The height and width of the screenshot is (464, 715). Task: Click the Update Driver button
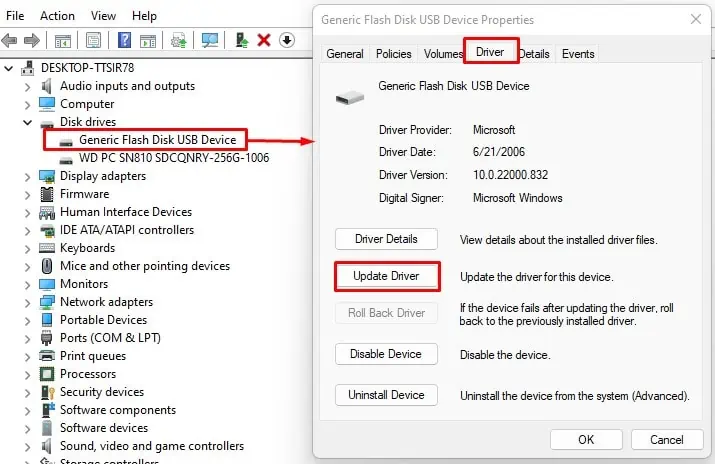click(x=386, y=276)
